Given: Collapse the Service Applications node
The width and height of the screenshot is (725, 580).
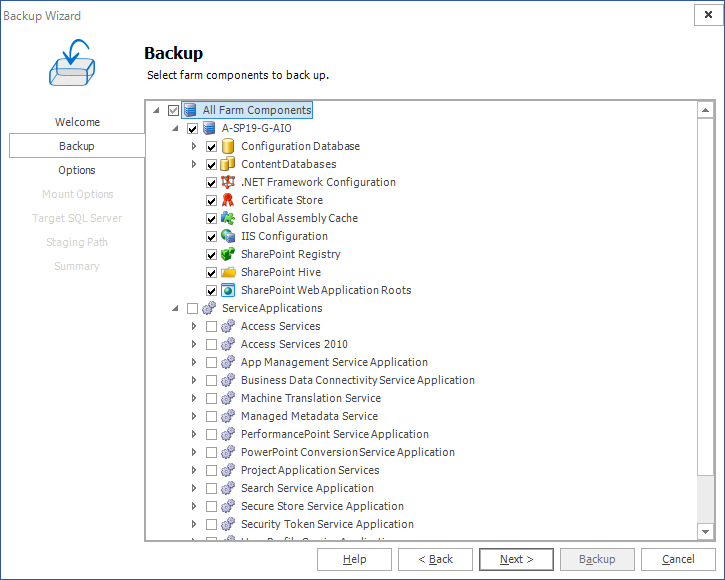Looking at the screenshot, I should 175,308.
